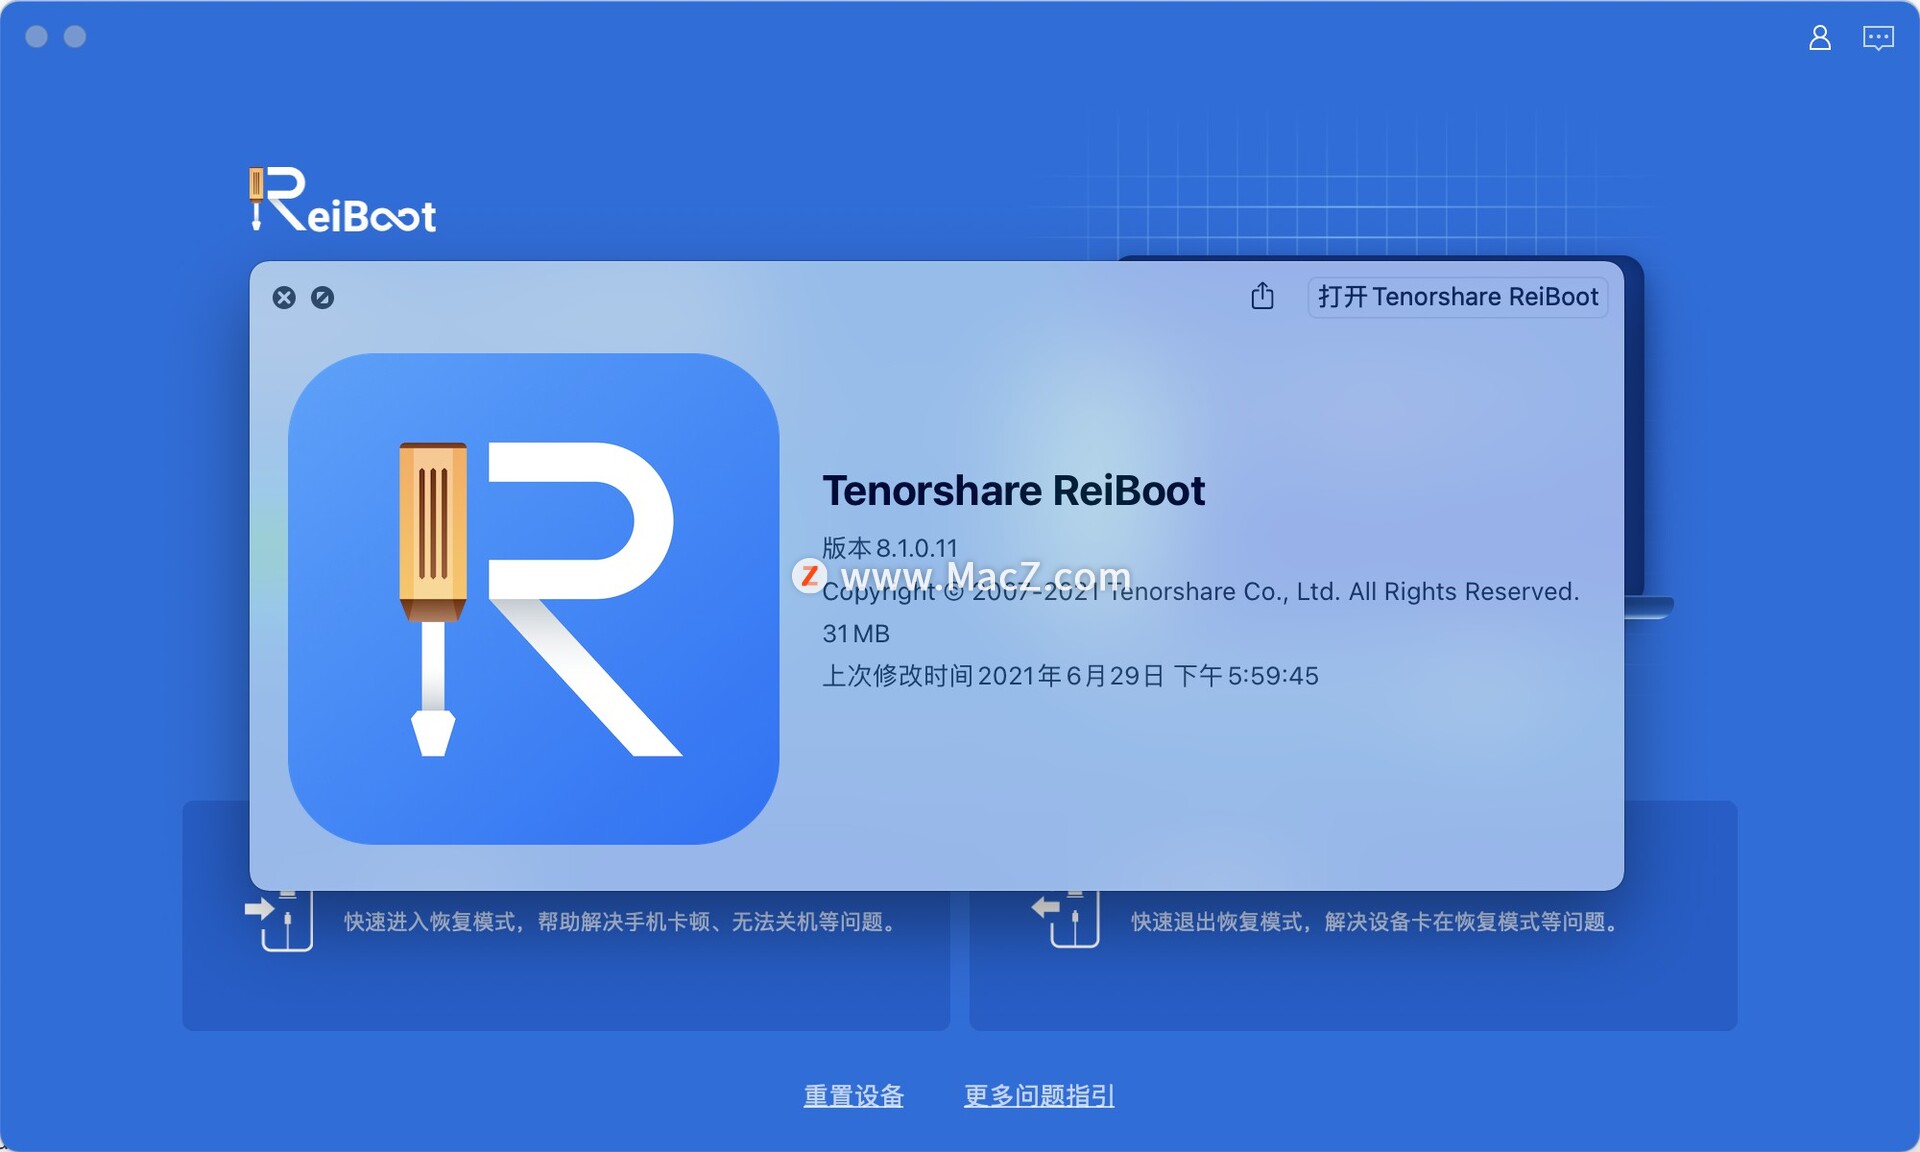1920x1152 pixels.
Task: Click the first gray window control dot
Action: pos(36,37)
